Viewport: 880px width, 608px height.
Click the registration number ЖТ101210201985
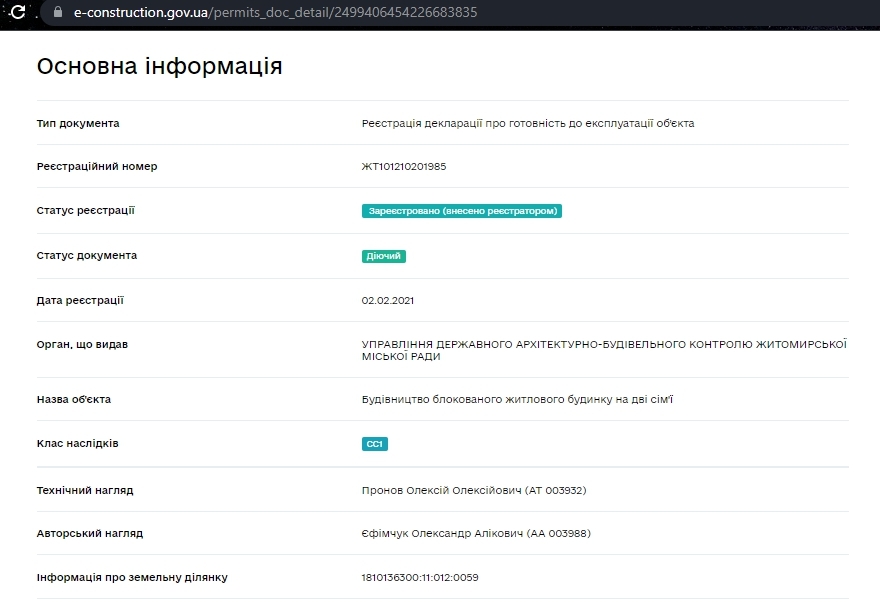coord(404,167)
